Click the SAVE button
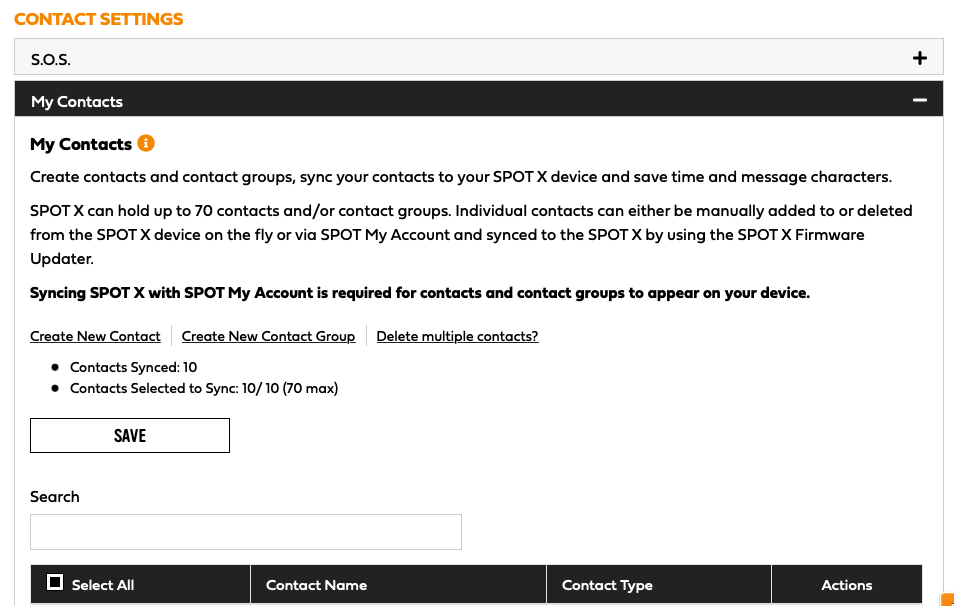This screenshot has height=606, width=954. click(x=130, y=435)
